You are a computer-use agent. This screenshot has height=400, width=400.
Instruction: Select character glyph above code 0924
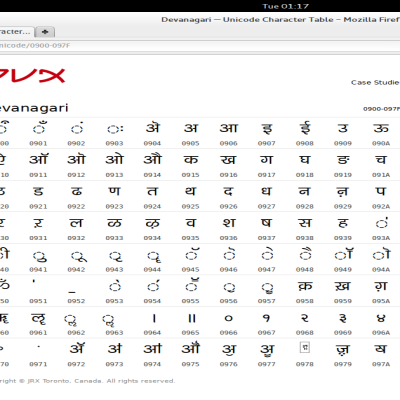[152, 191]
